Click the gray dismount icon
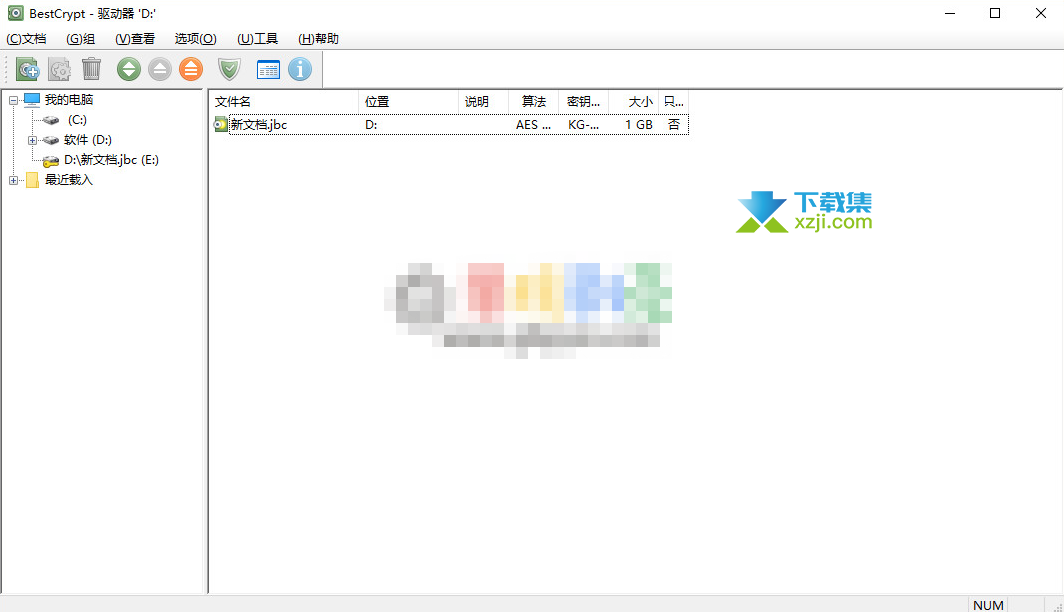 tap(159, 69)
